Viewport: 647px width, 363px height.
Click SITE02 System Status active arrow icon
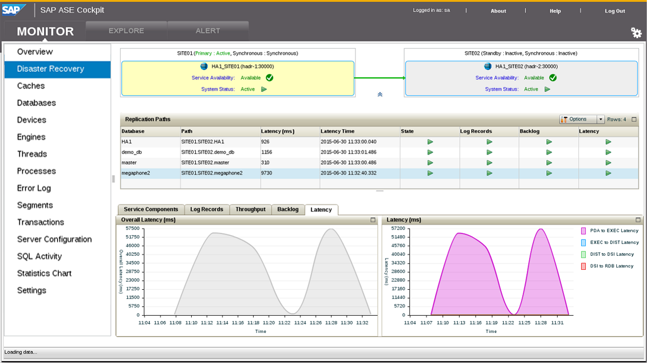click(547, 89)
